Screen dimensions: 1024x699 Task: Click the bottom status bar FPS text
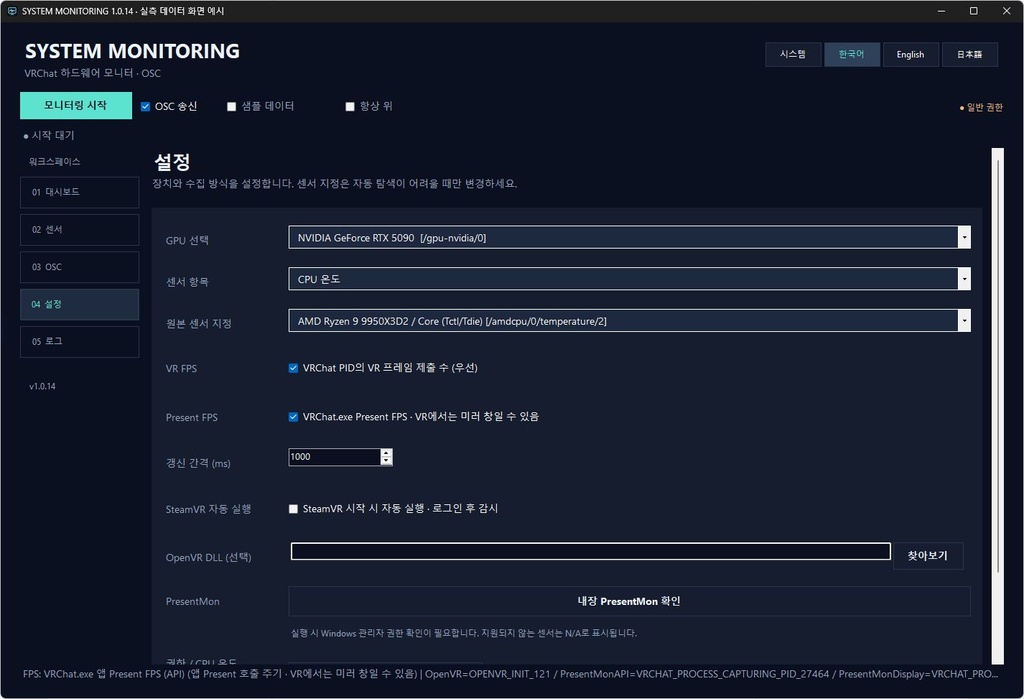tap(510, 674)
